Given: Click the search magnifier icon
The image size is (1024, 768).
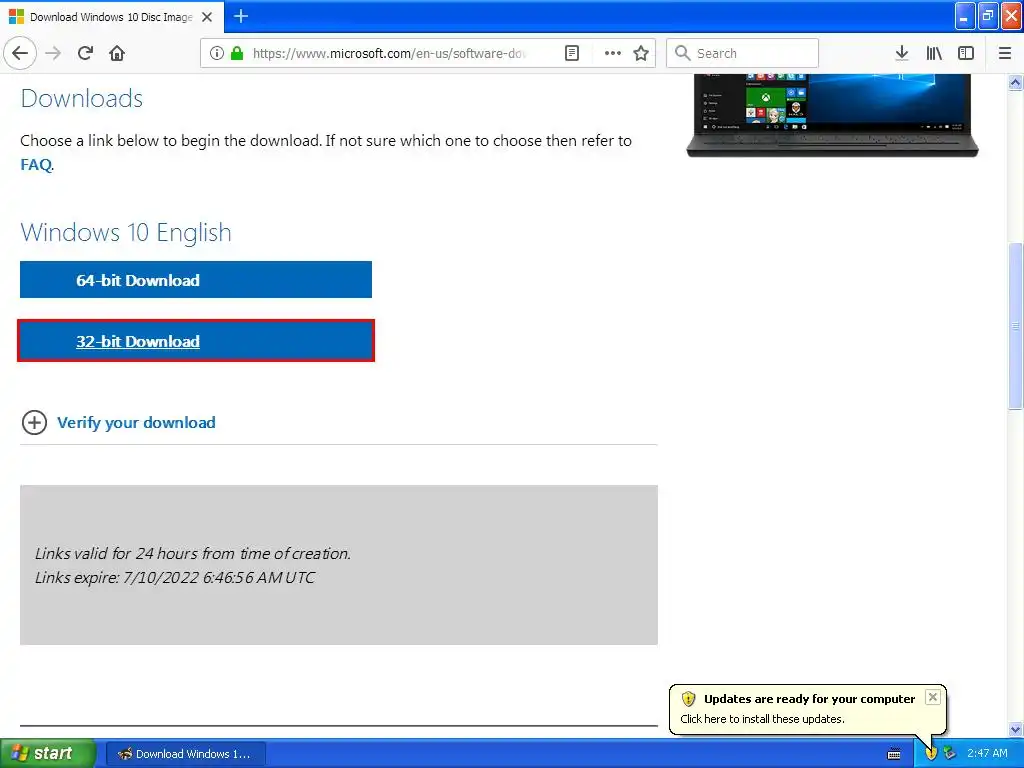Looking at the screenshot, I should (x=682, y=53).
